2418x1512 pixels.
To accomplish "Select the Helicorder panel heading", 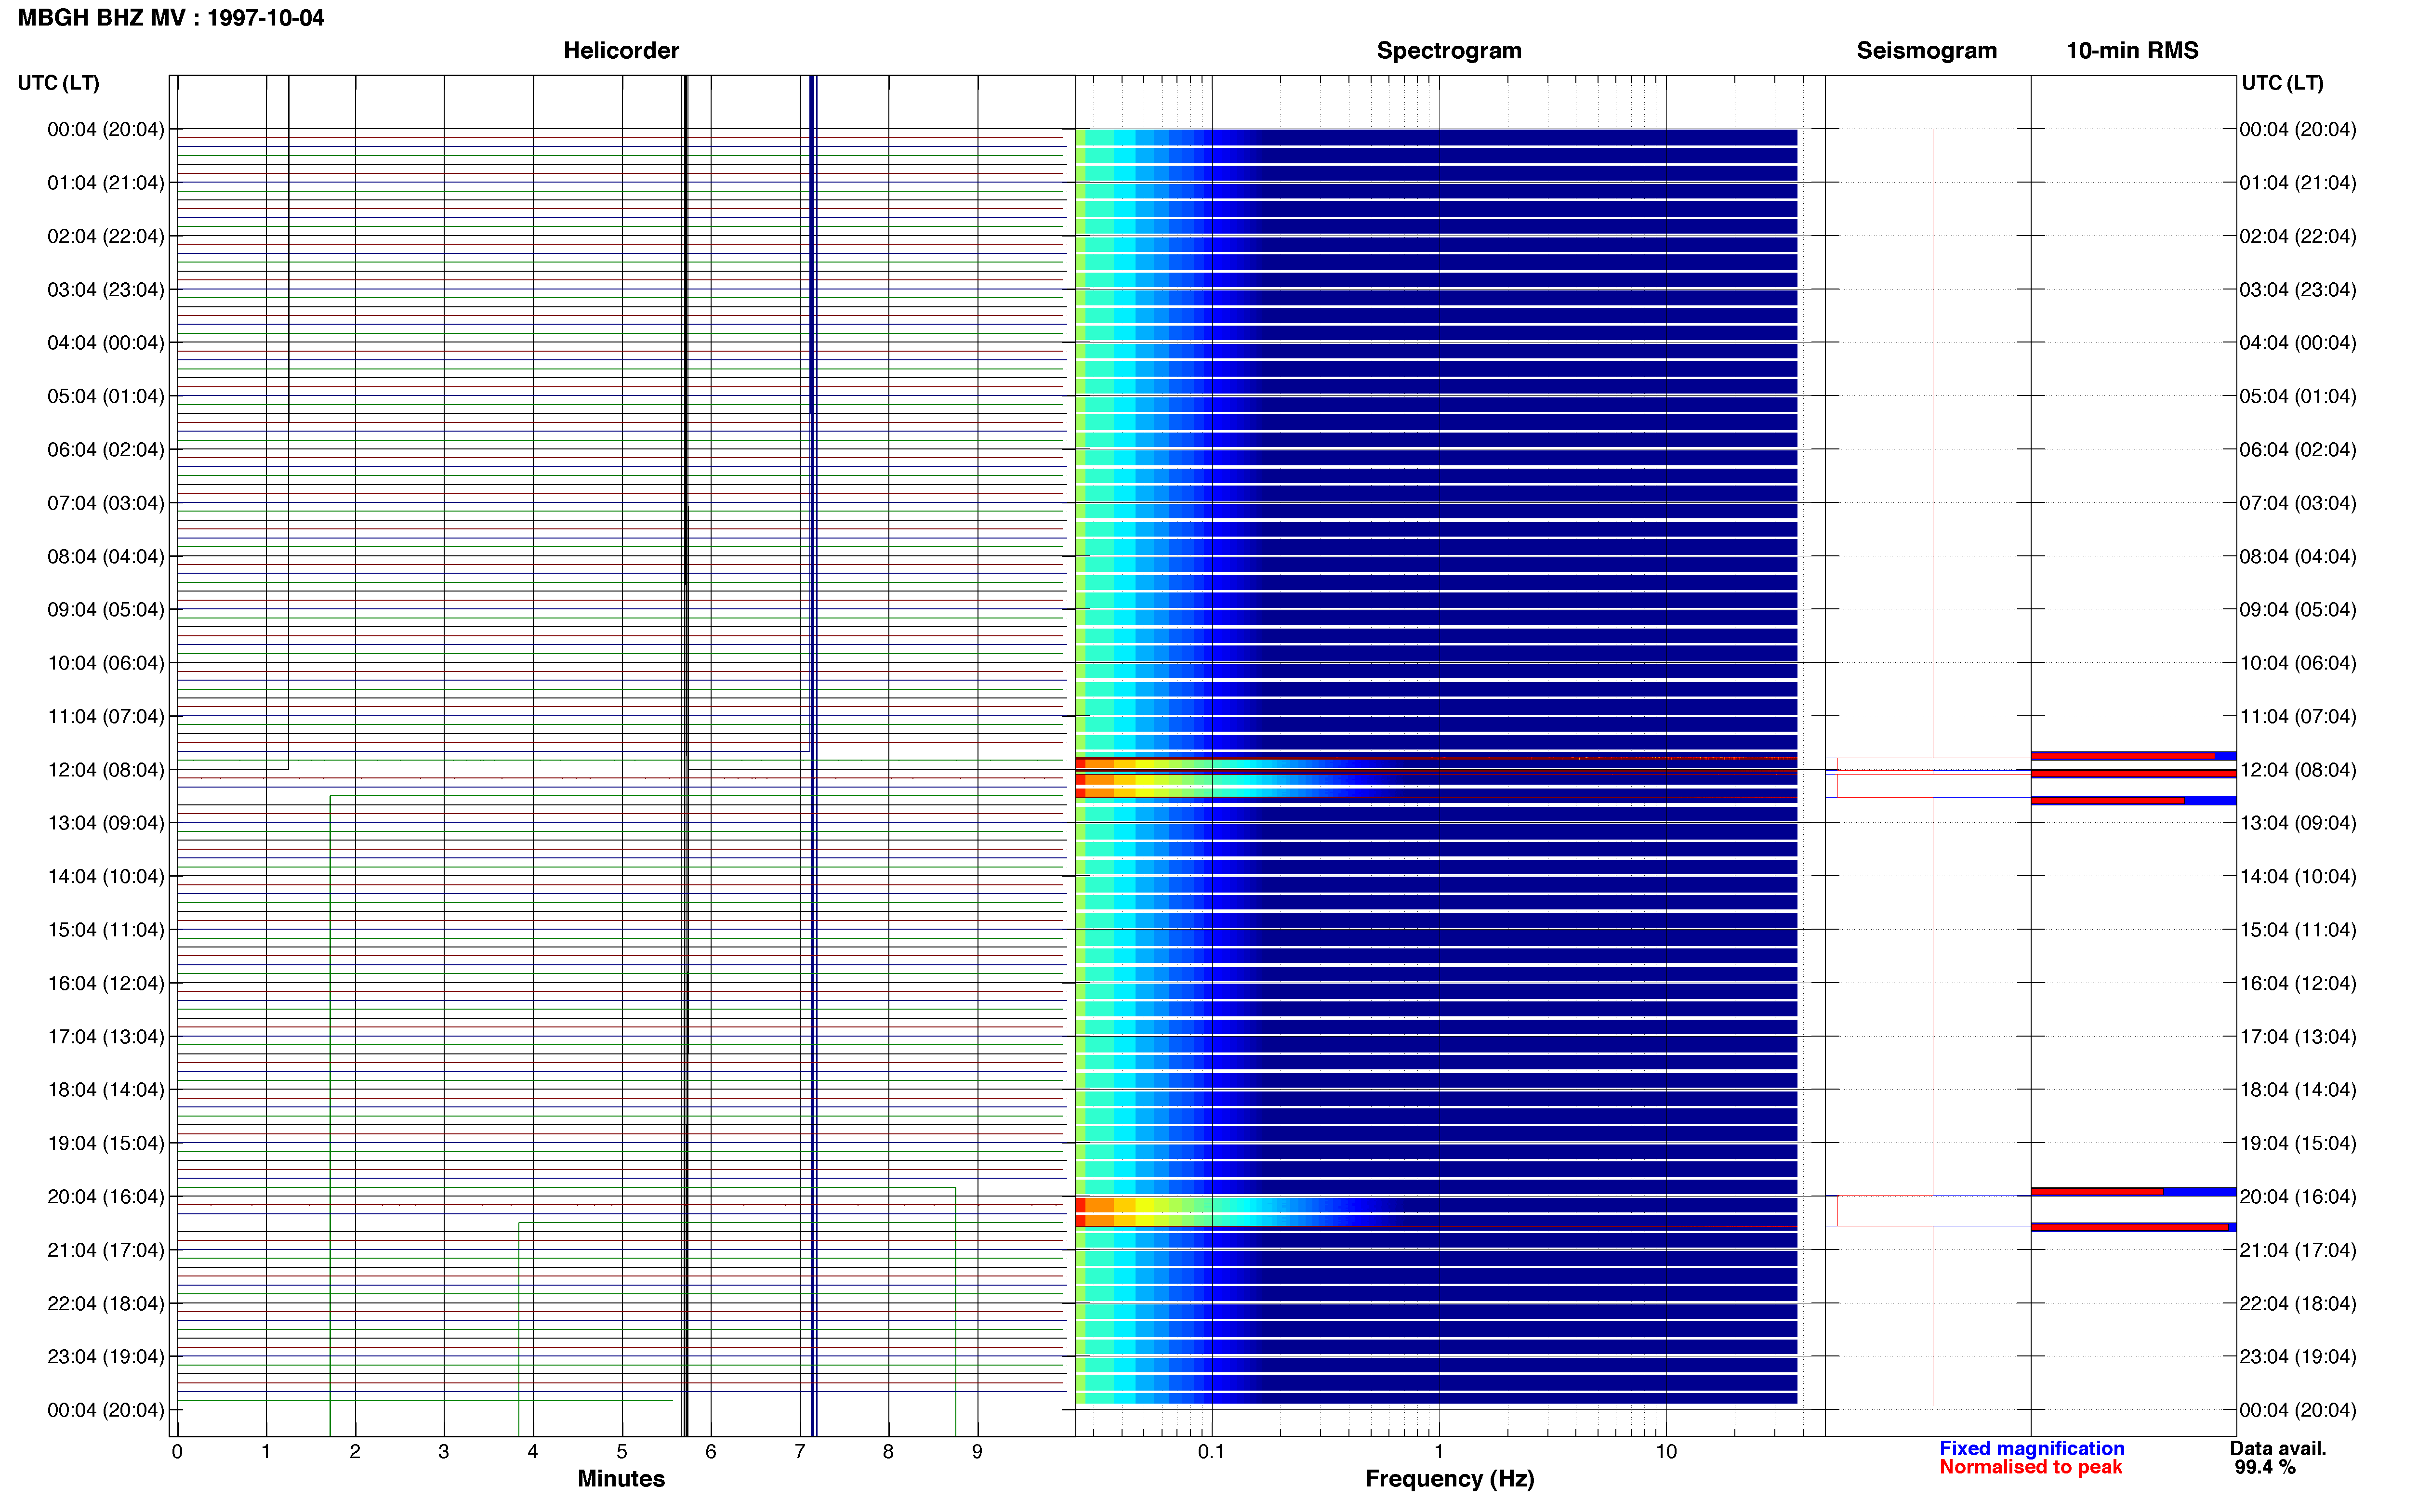I will tap(621, 51).
